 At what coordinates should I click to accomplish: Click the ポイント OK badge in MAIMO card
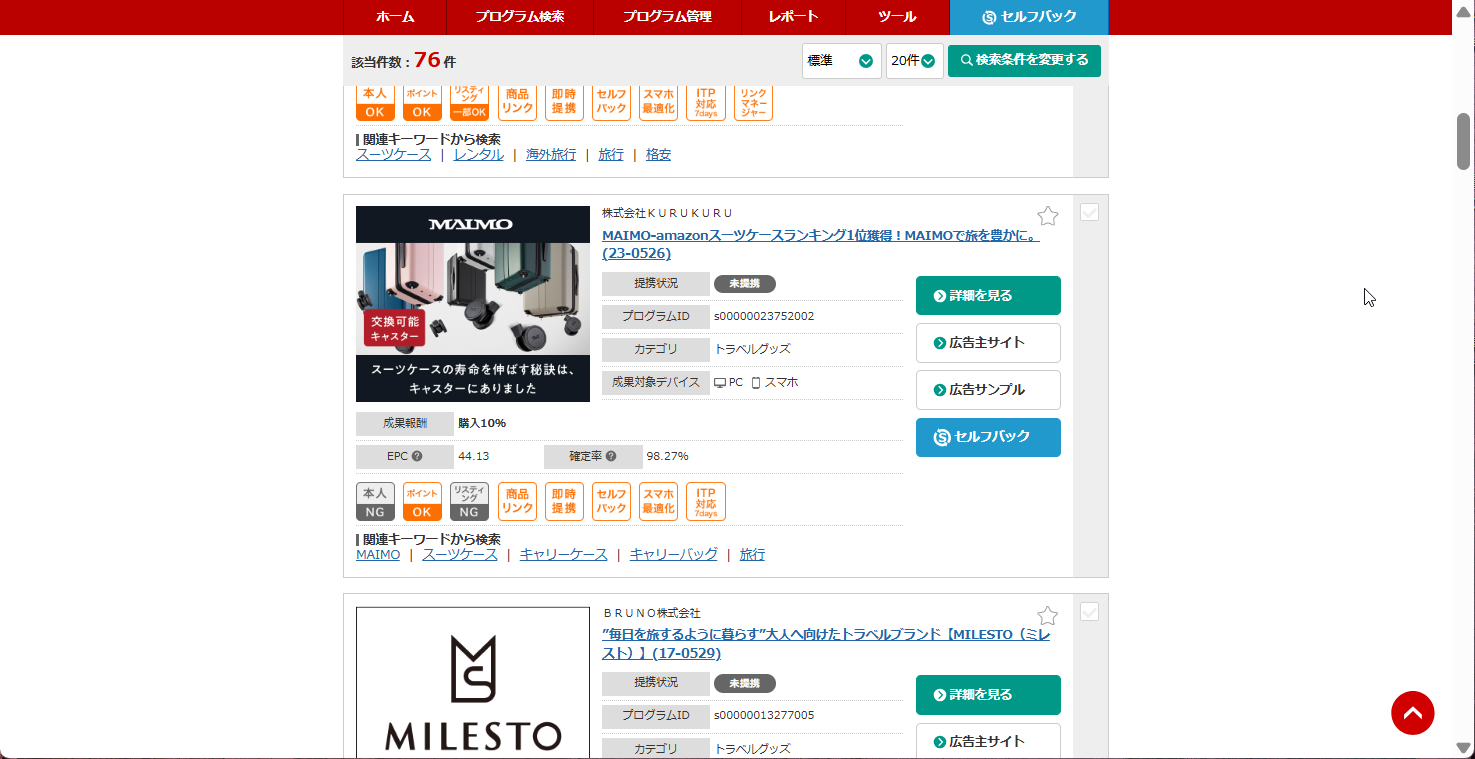[x=422, y=502]
